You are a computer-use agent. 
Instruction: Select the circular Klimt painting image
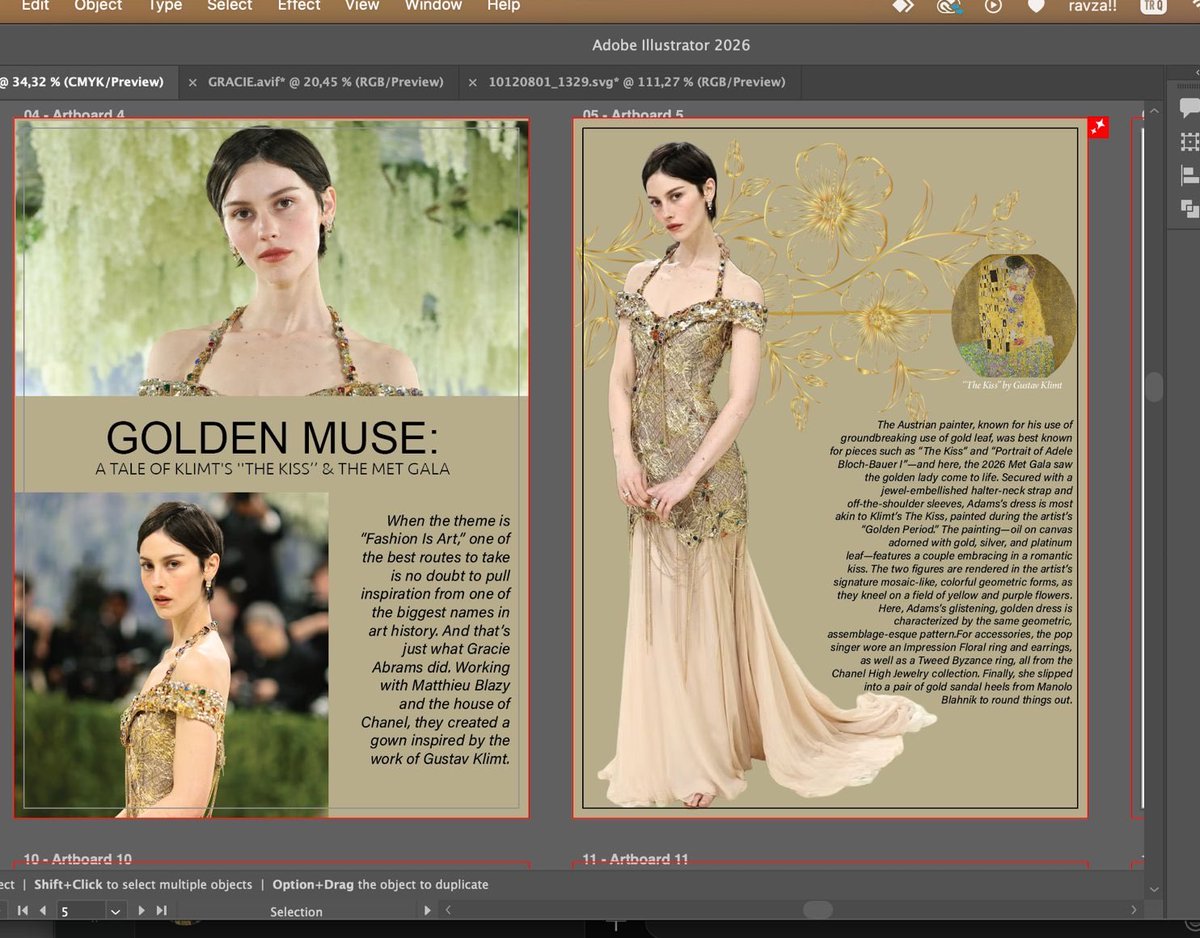1013,316
